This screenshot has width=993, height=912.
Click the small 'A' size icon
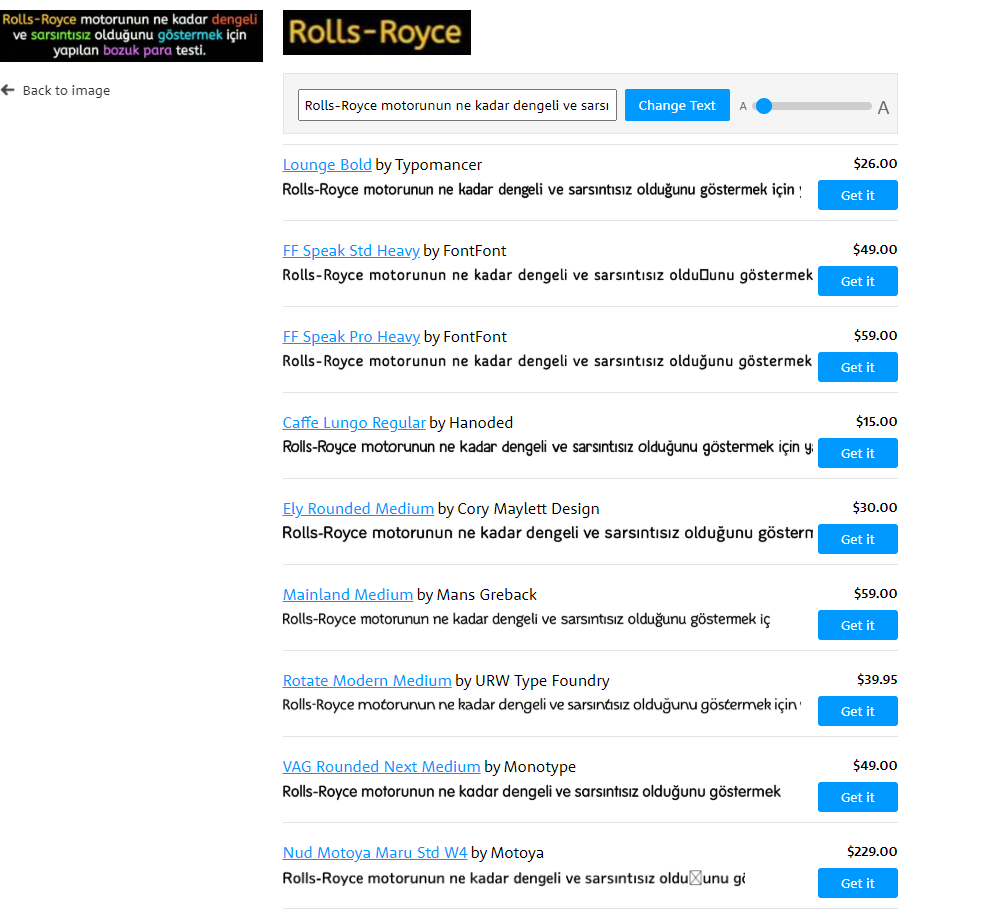point(743,106)
